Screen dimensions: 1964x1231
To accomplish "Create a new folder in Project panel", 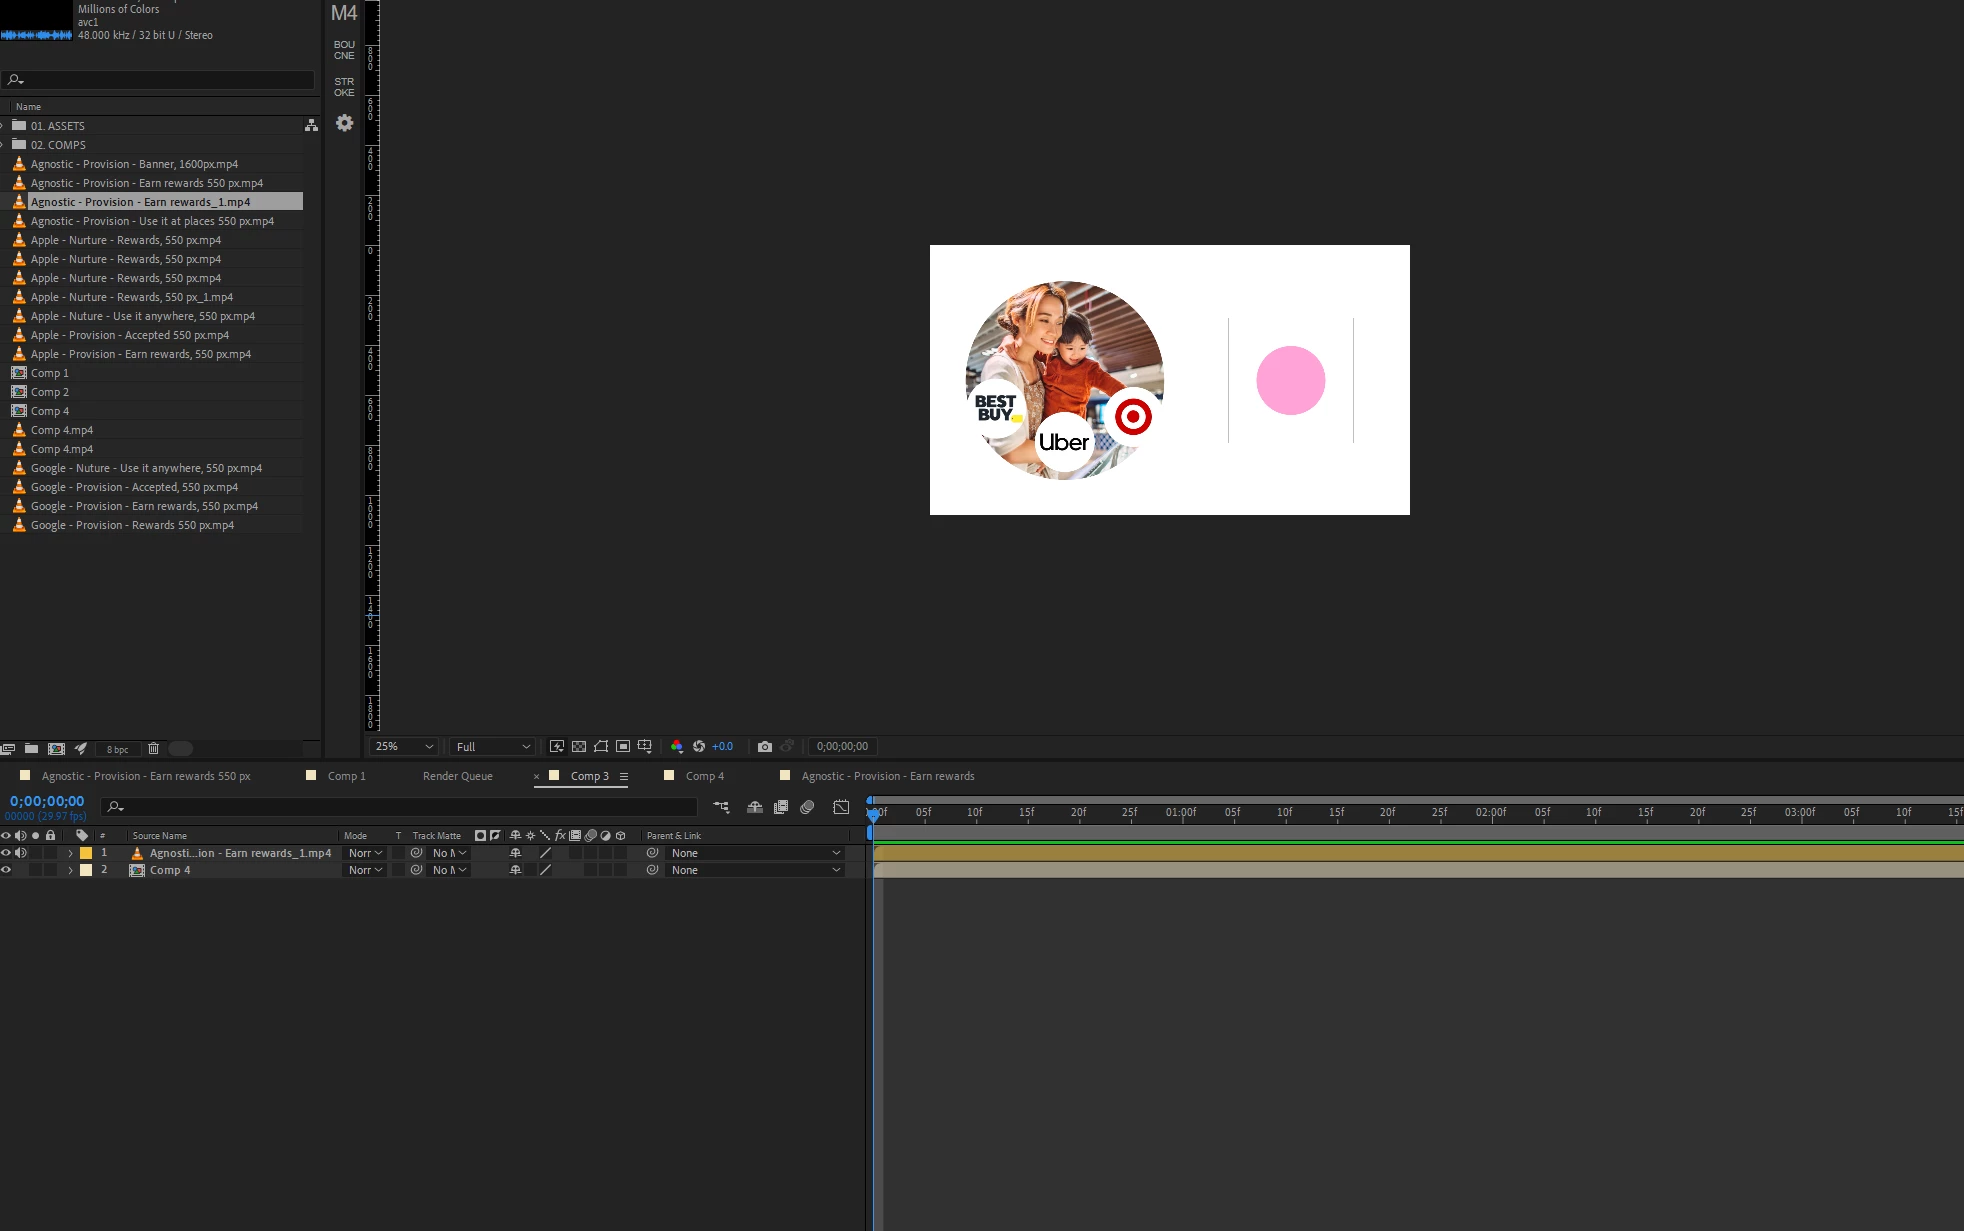I will click(32, 749).
